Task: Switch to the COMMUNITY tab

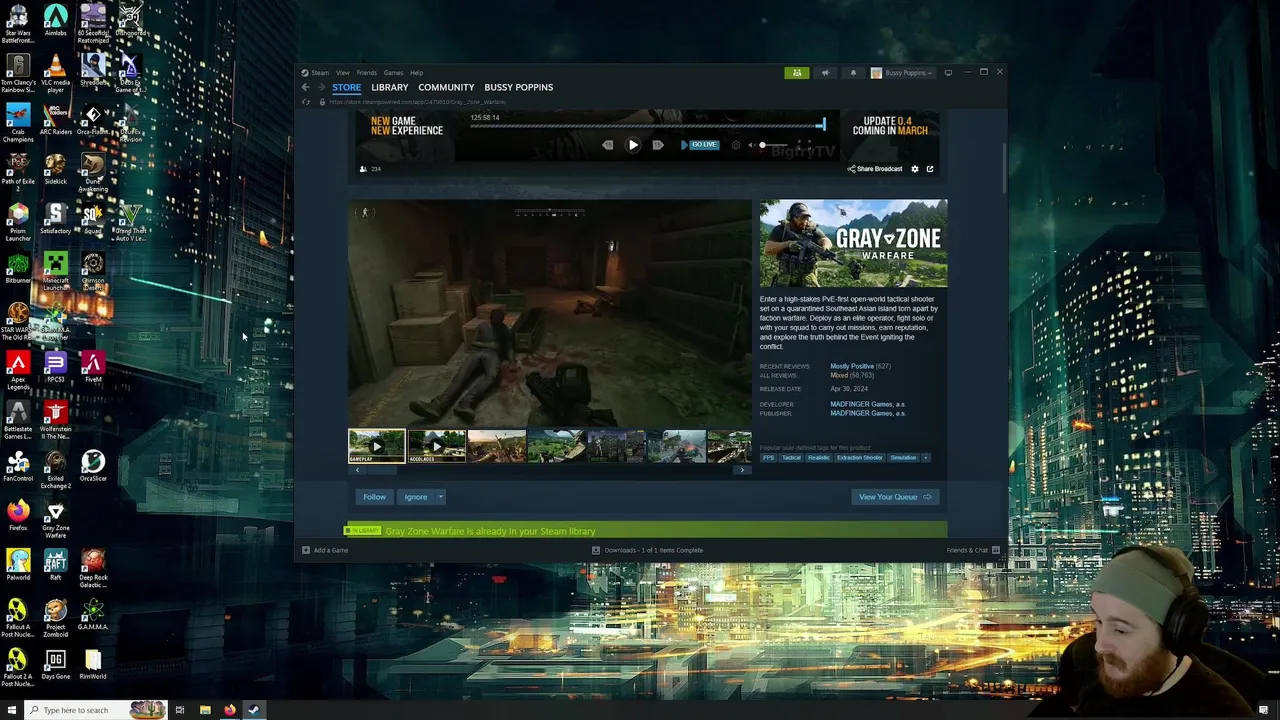Action: 446,87
